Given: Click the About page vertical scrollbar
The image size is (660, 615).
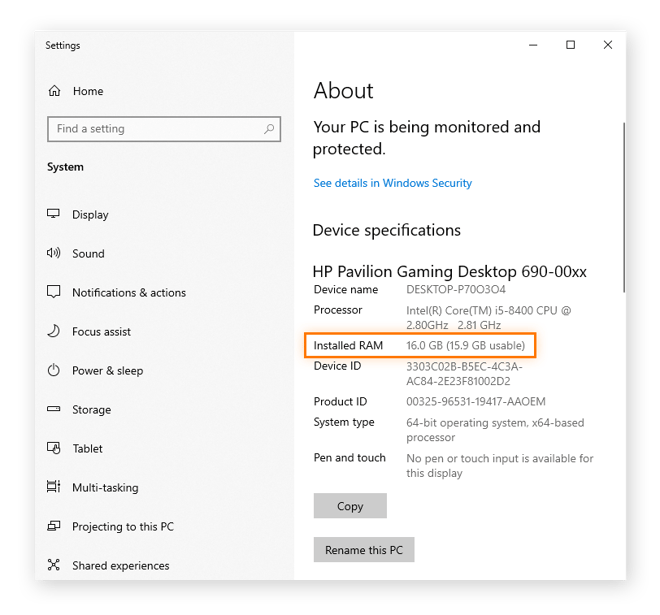Looking at the screenshot, I should (624, 207).
